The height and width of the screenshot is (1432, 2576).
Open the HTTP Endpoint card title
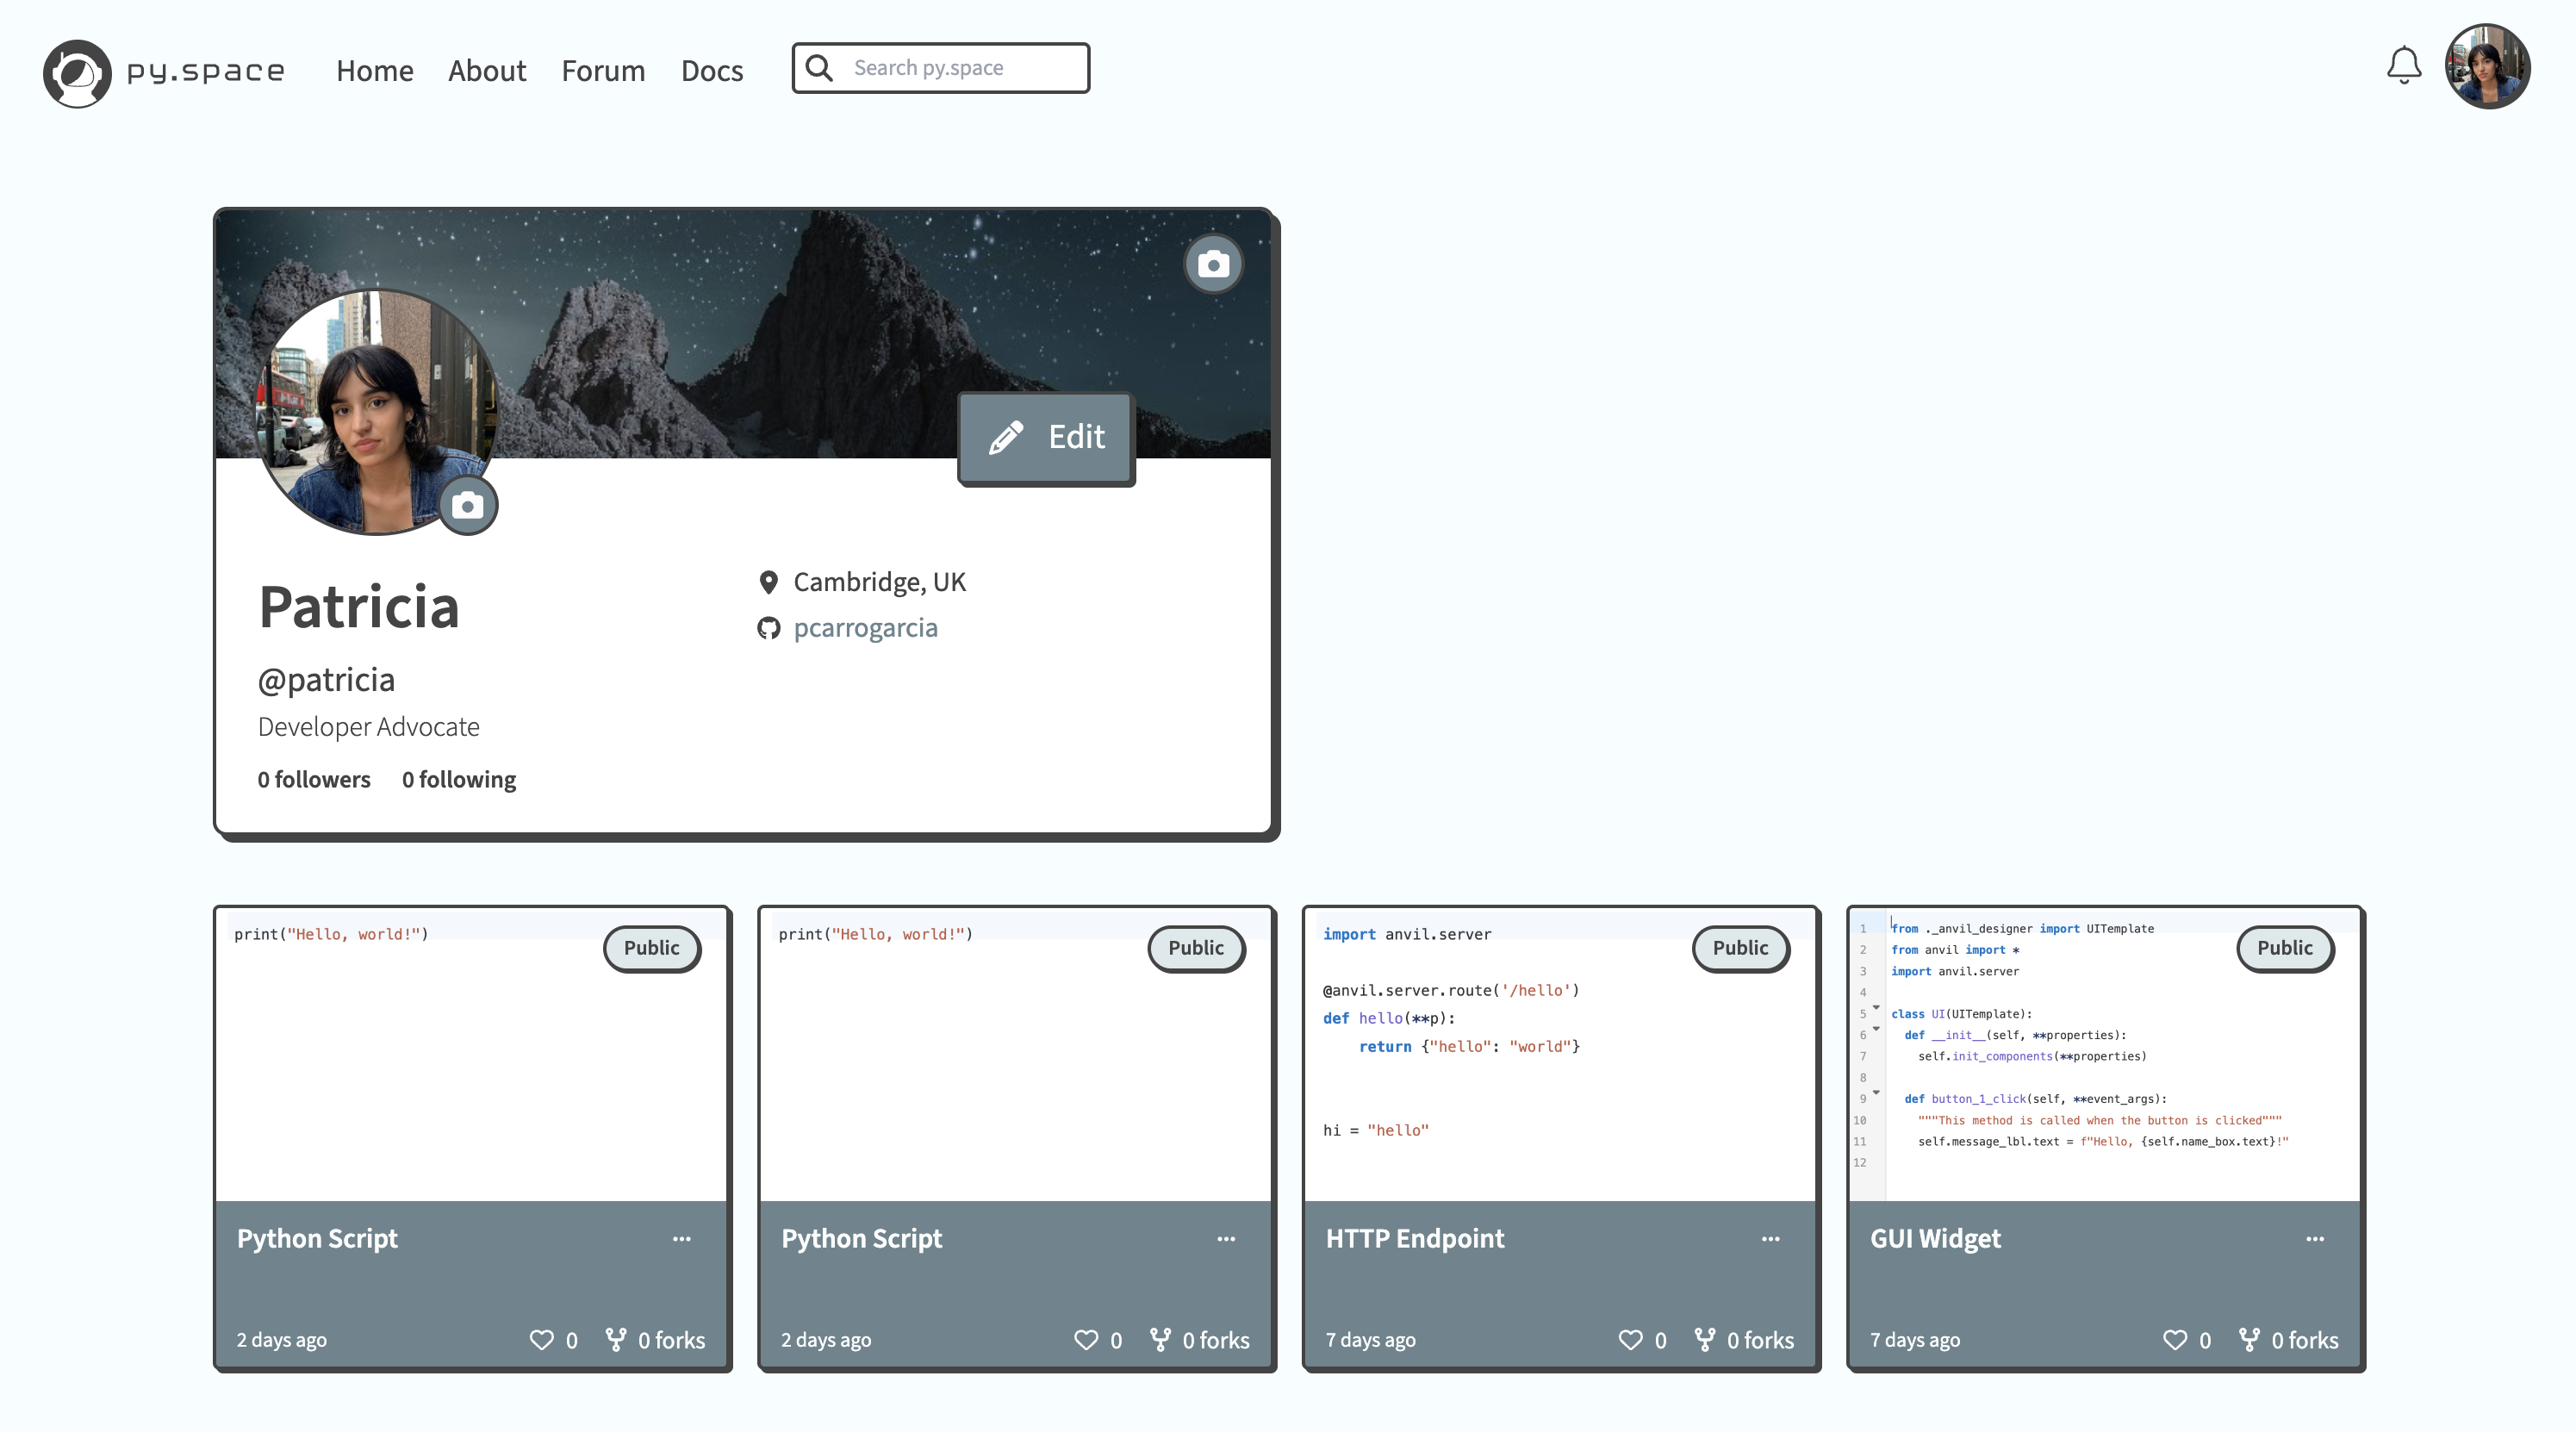(x=1415, y=1239)
